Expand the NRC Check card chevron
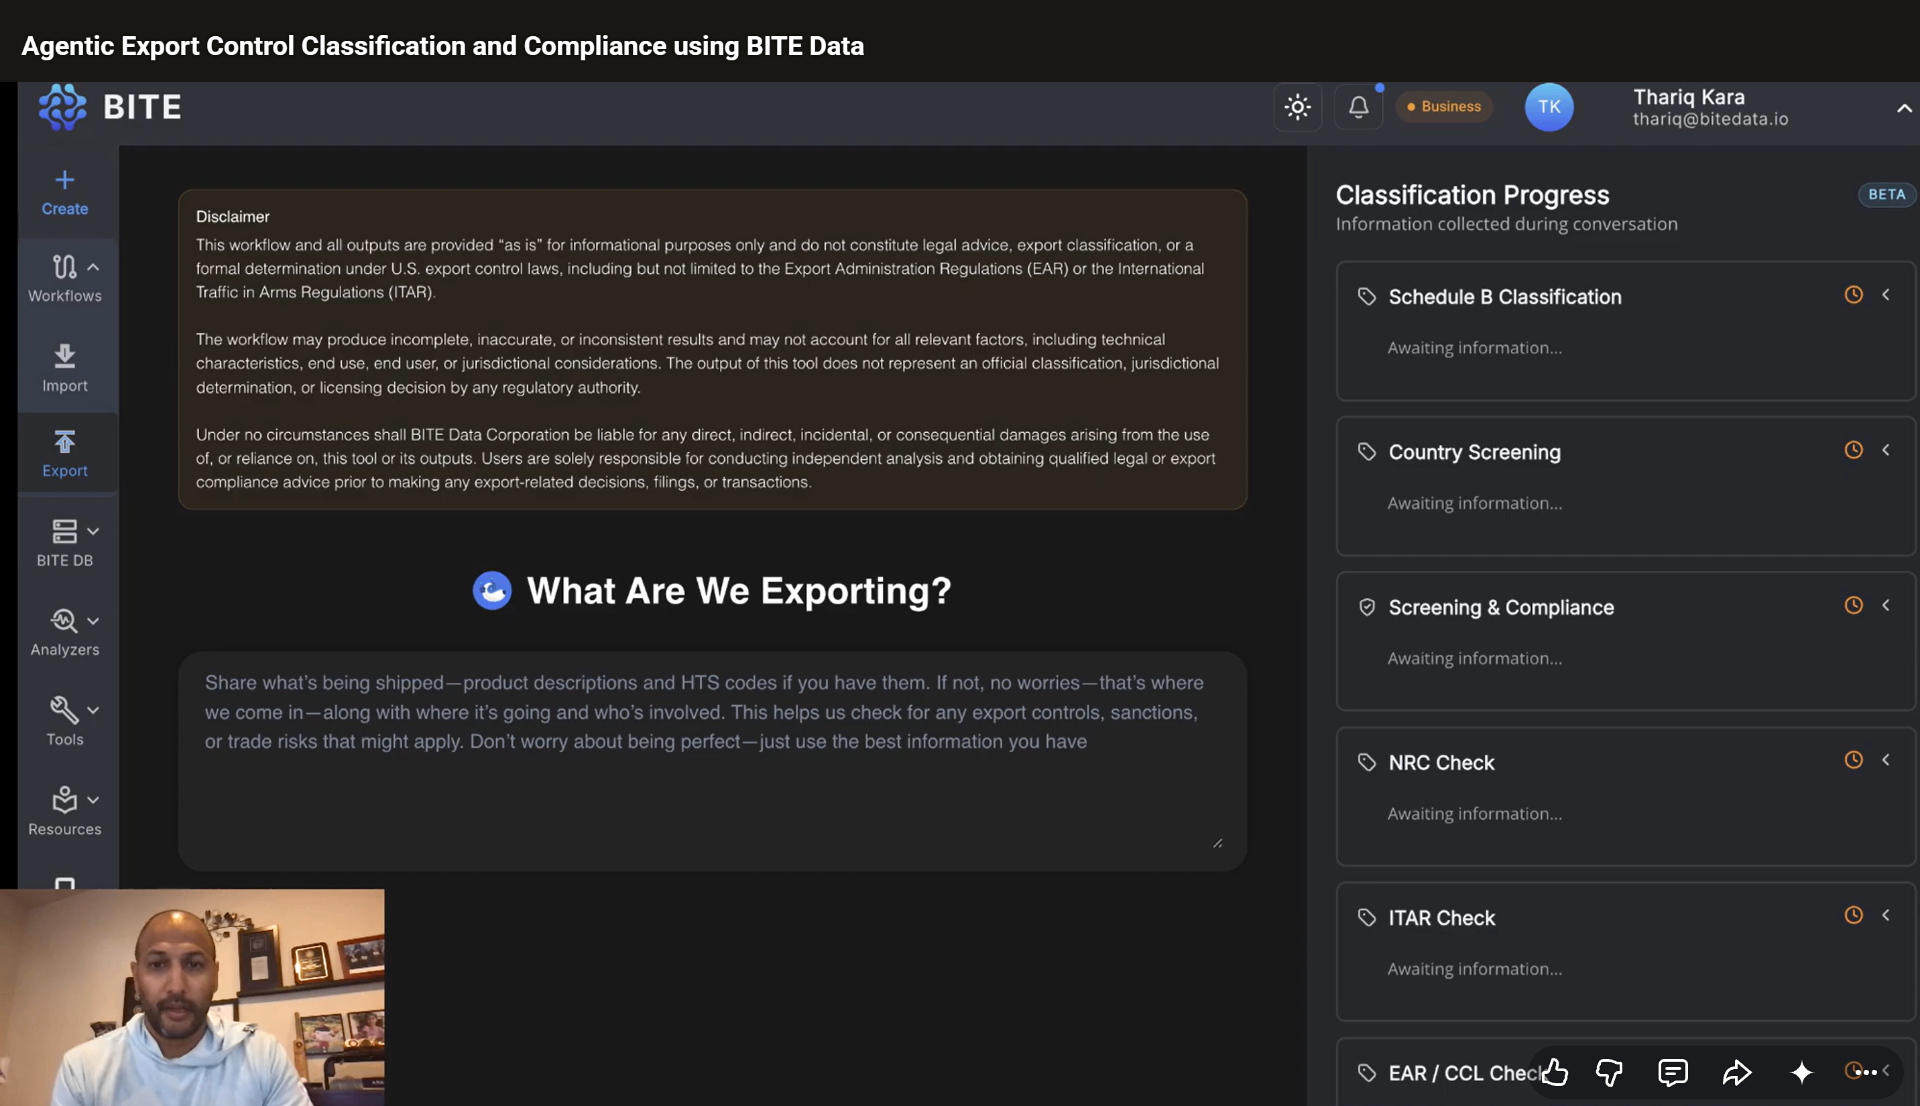Image resolution: width=1920 pixels, height=1106 pixels. pos(1886,760)
